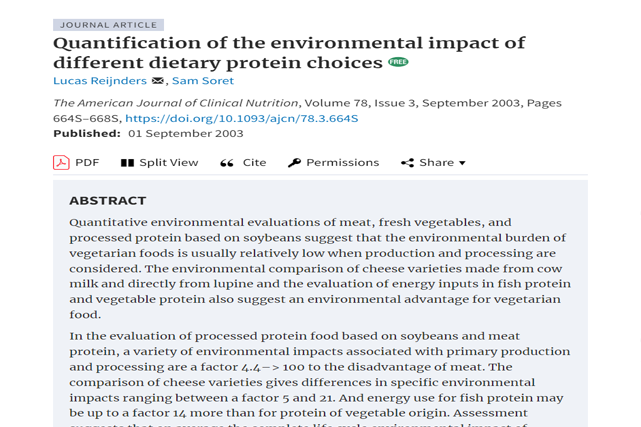Open the author page for Sam Soret
The width and height of the screenshot is (641, 427).
[203, 80]
